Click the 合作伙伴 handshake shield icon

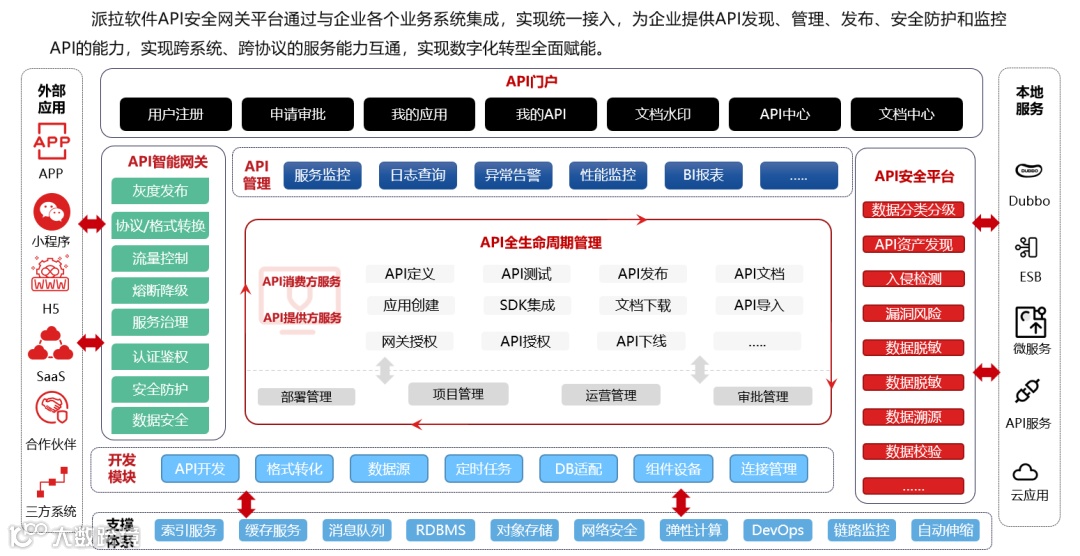pos(52,409)
